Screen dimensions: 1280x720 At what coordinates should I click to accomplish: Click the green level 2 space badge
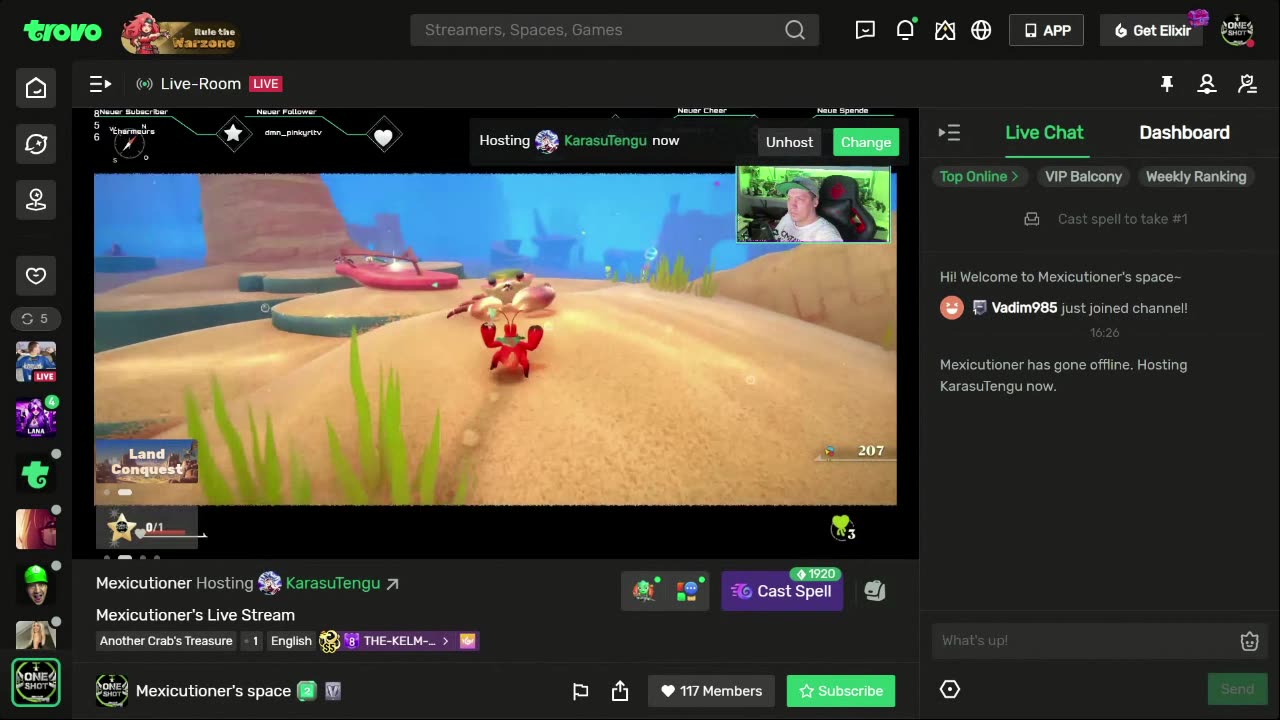pyautogui.click(x=307, y=691)
